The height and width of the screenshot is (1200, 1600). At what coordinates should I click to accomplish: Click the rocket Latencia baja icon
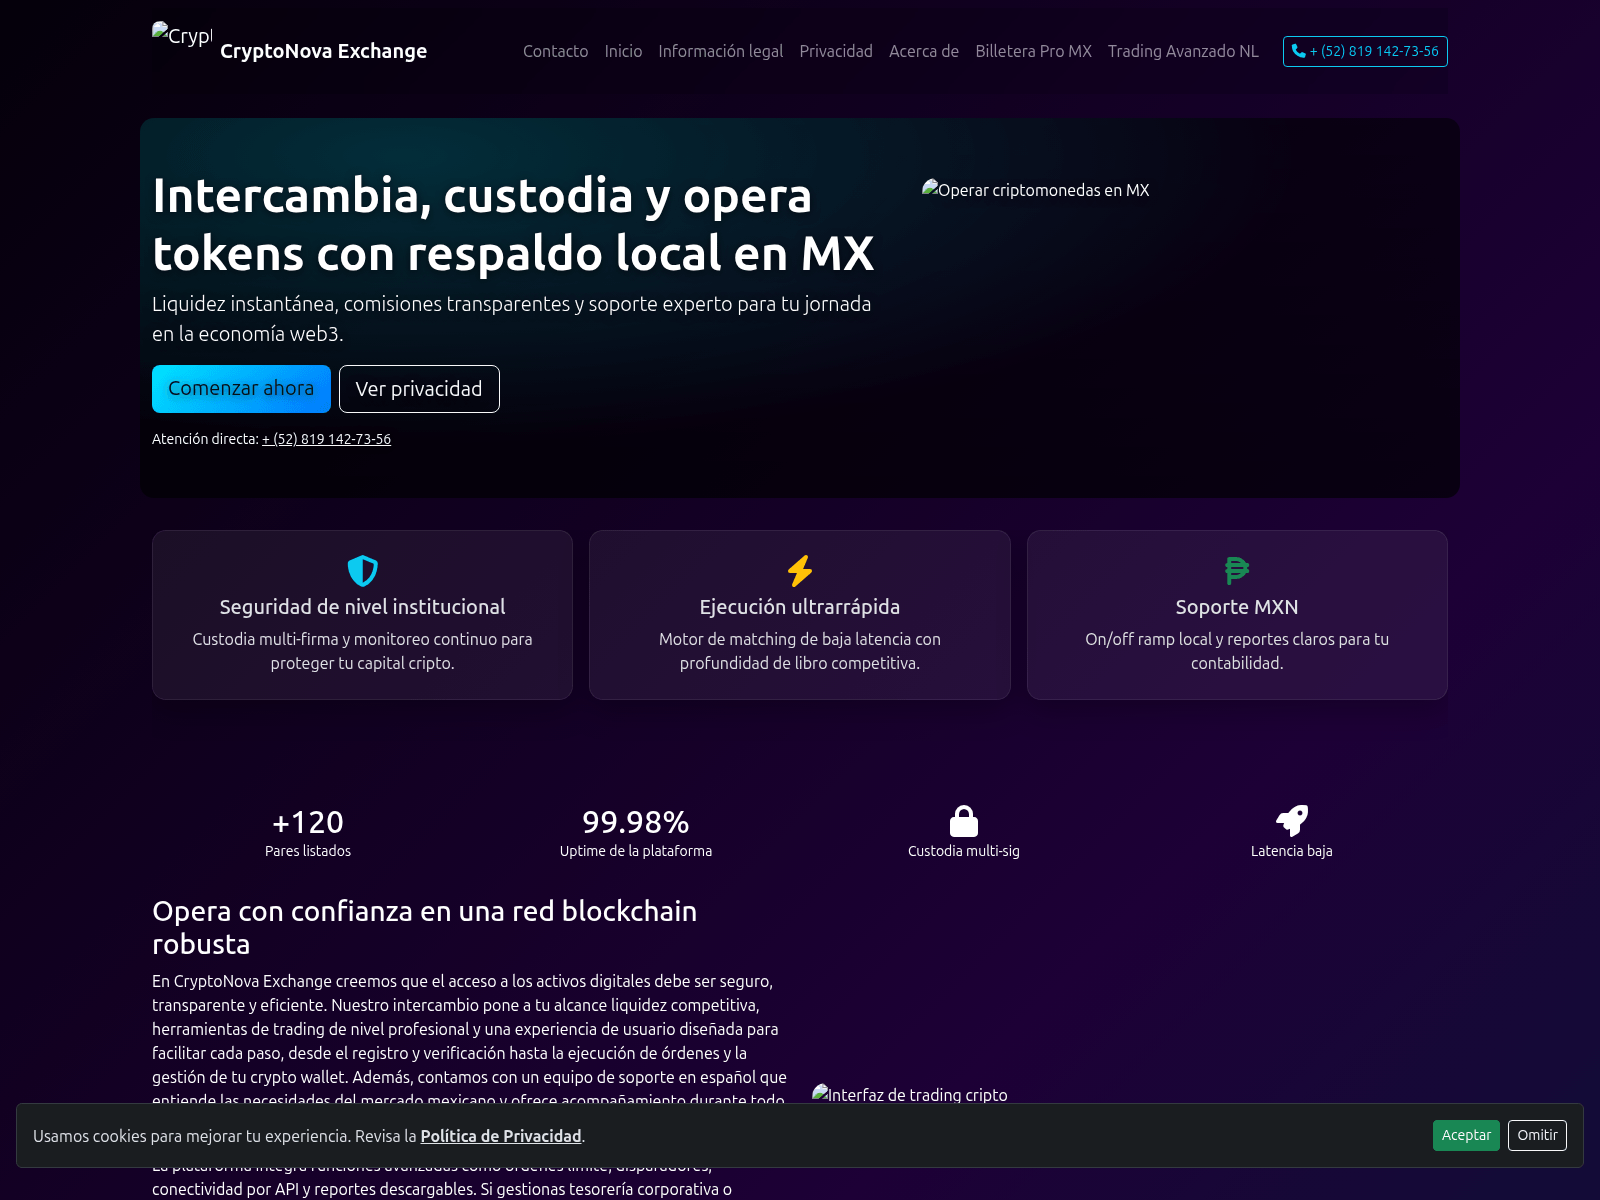pos(1292,821)
